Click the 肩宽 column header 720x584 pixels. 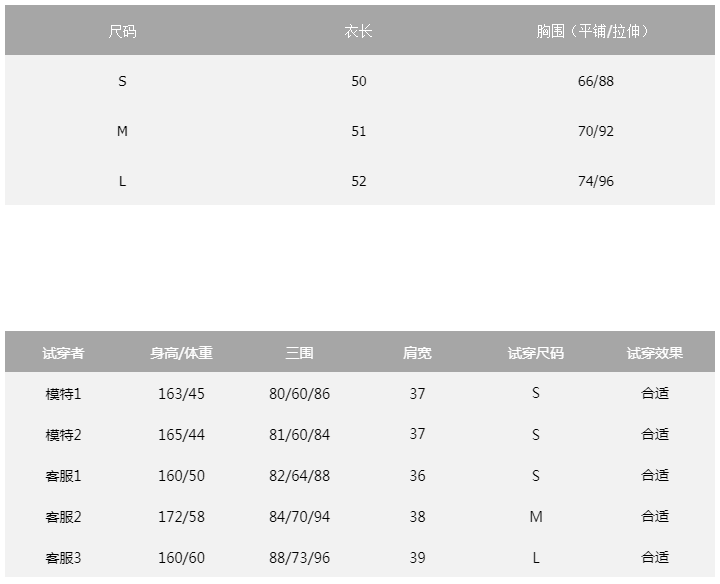click(x=417, y=353)
